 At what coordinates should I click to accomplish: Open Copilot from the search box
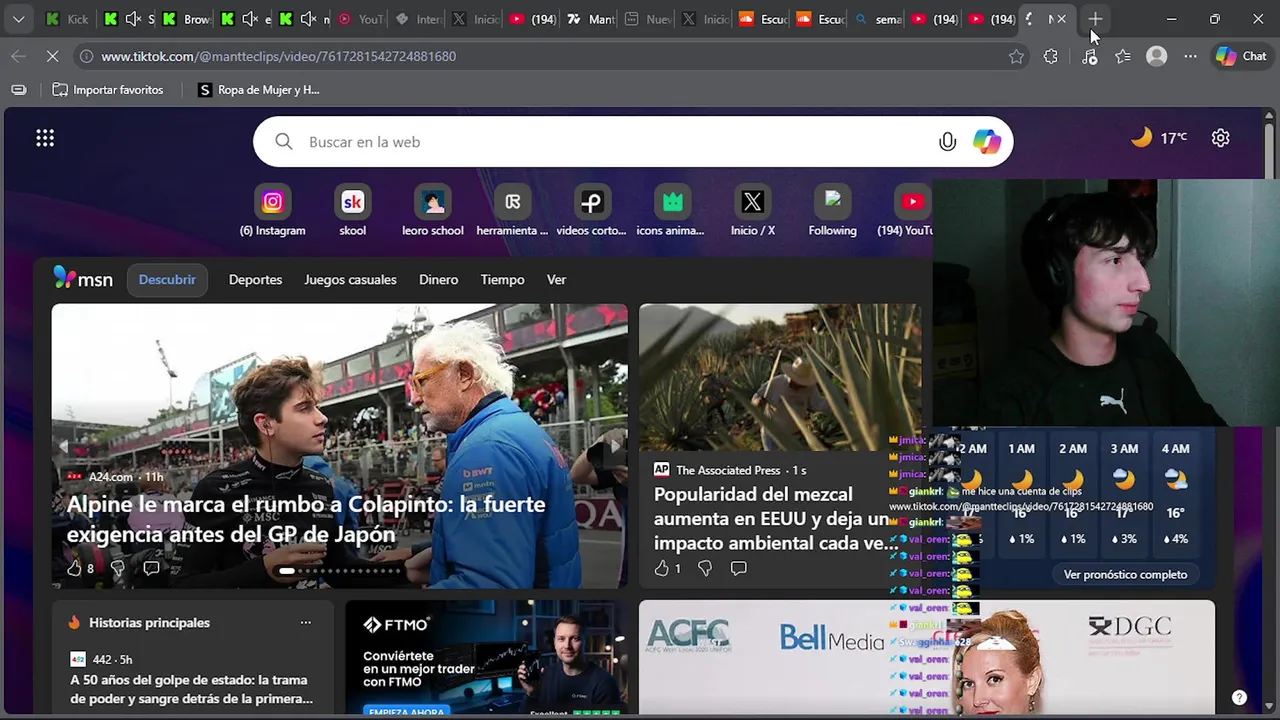(x=987, y=142)
